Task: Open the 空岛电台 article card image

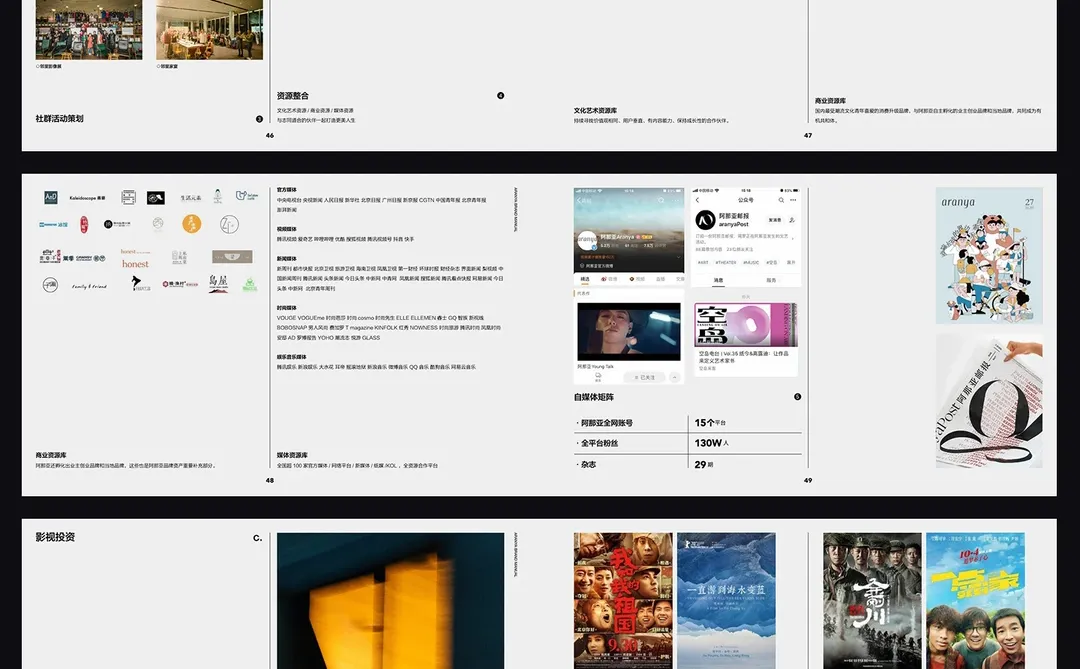Action: click(x=745, y=325)
